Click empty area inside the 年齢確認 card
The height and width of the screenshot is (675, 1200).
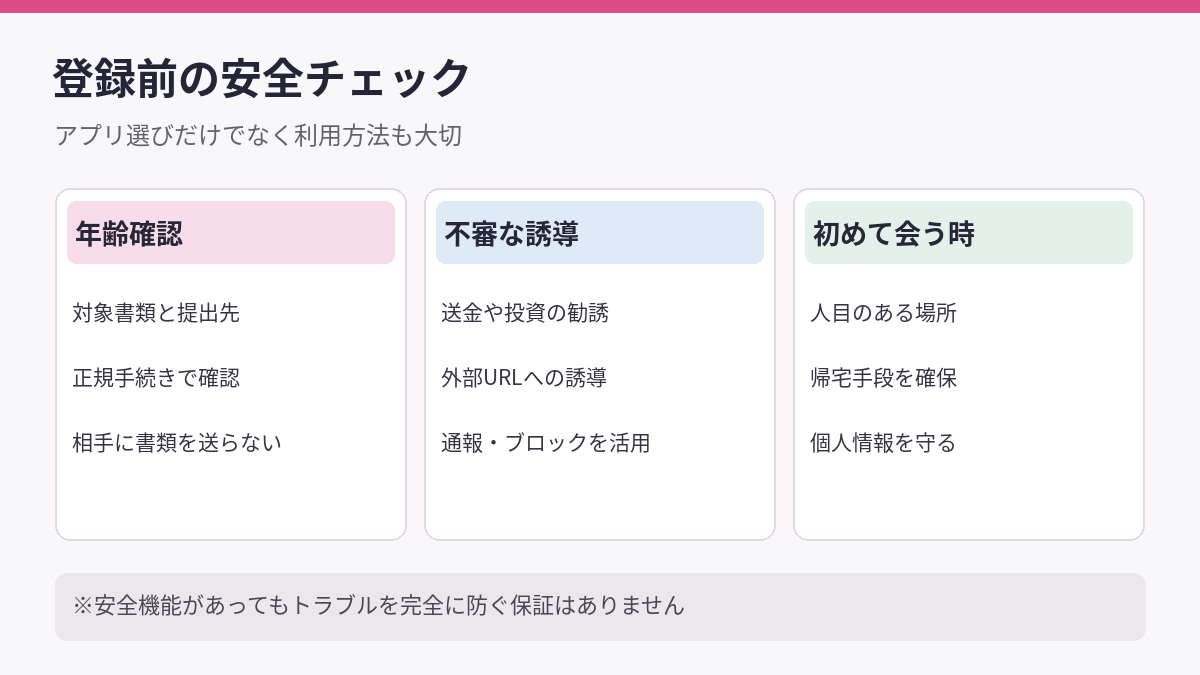click(231, 500)
